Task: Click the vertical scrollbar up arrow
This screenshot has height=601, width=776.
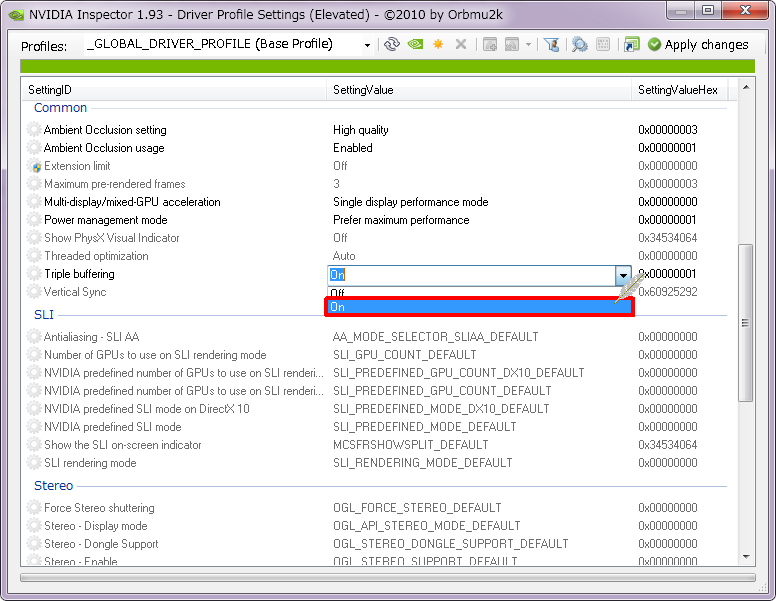Action: click(x=746, y=87)
